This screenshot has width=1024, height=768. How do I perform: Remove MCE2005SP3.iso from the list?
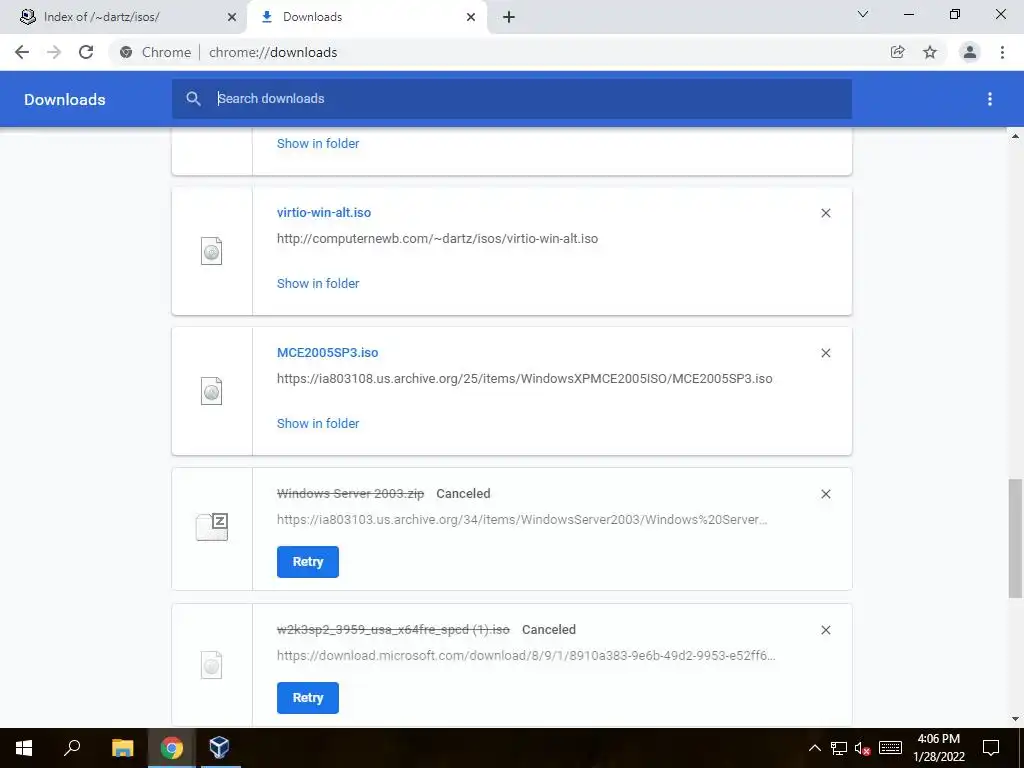coord(825,353)
